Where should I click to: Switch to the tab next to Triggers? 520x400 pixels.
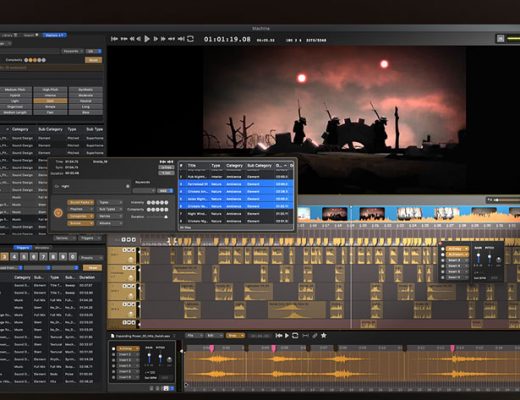pyautogui.click(x=42, y=248)
